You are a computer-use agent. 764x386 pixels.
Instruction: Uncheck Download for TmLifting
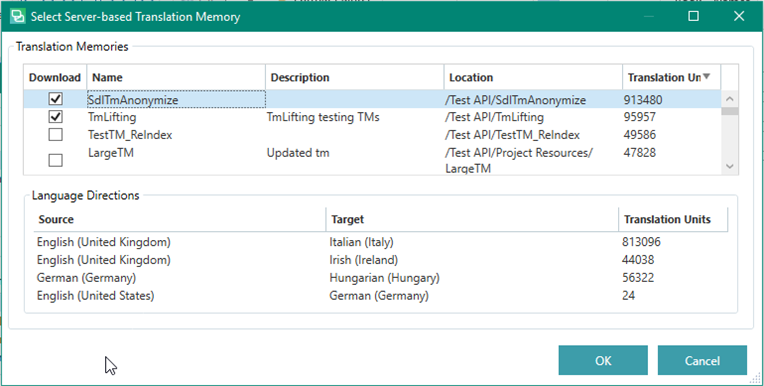click(x=56, y=117)
